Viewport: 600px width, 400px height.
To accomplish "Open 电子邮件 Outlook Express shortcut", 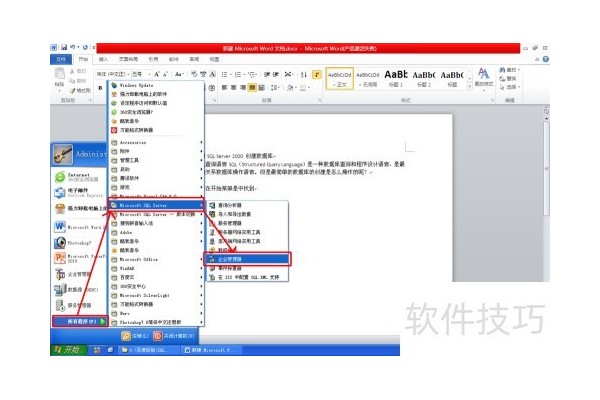I will click(x=77, y=193).
